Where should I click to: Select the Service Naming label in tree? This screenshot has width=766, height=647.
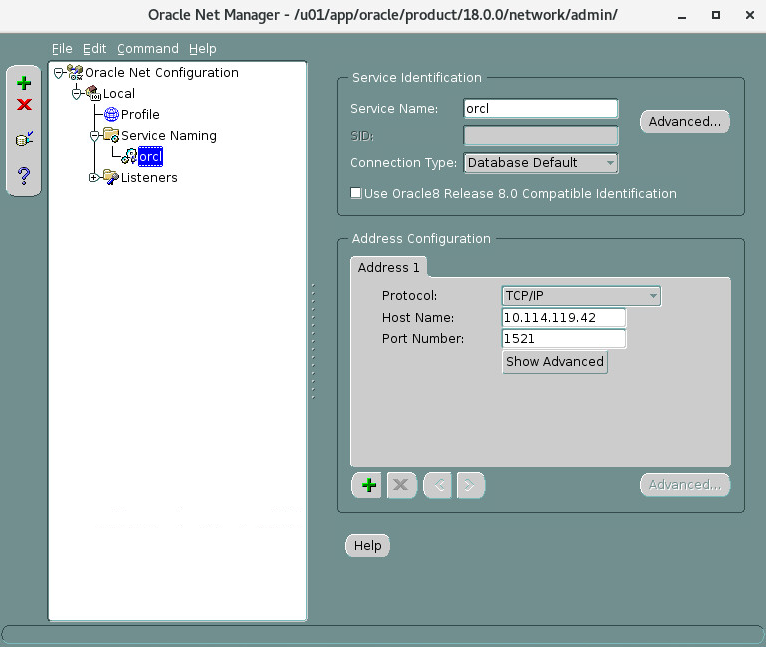pos(169,135)
